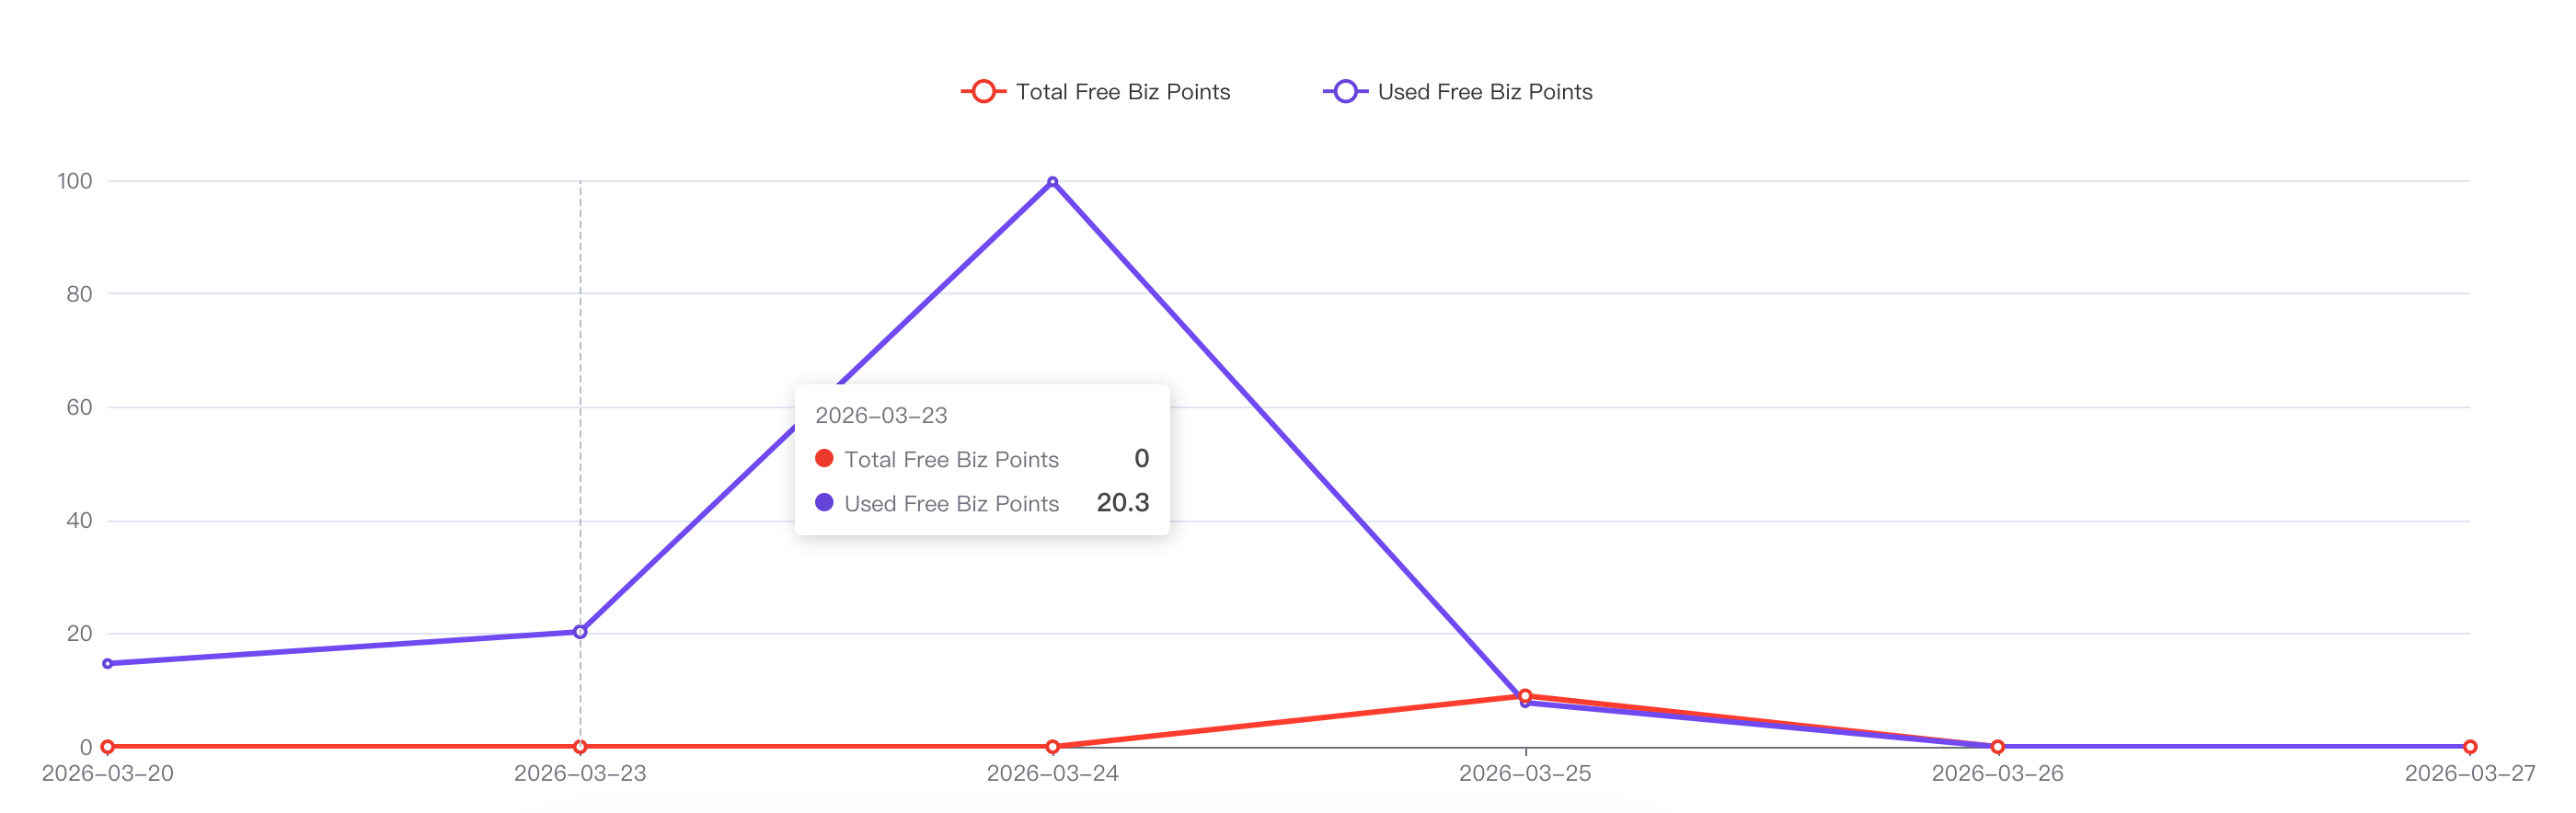The image size is (2576, 813).
Task: Click the red dot inside the tooltip
Action: [x=824, y=458]
